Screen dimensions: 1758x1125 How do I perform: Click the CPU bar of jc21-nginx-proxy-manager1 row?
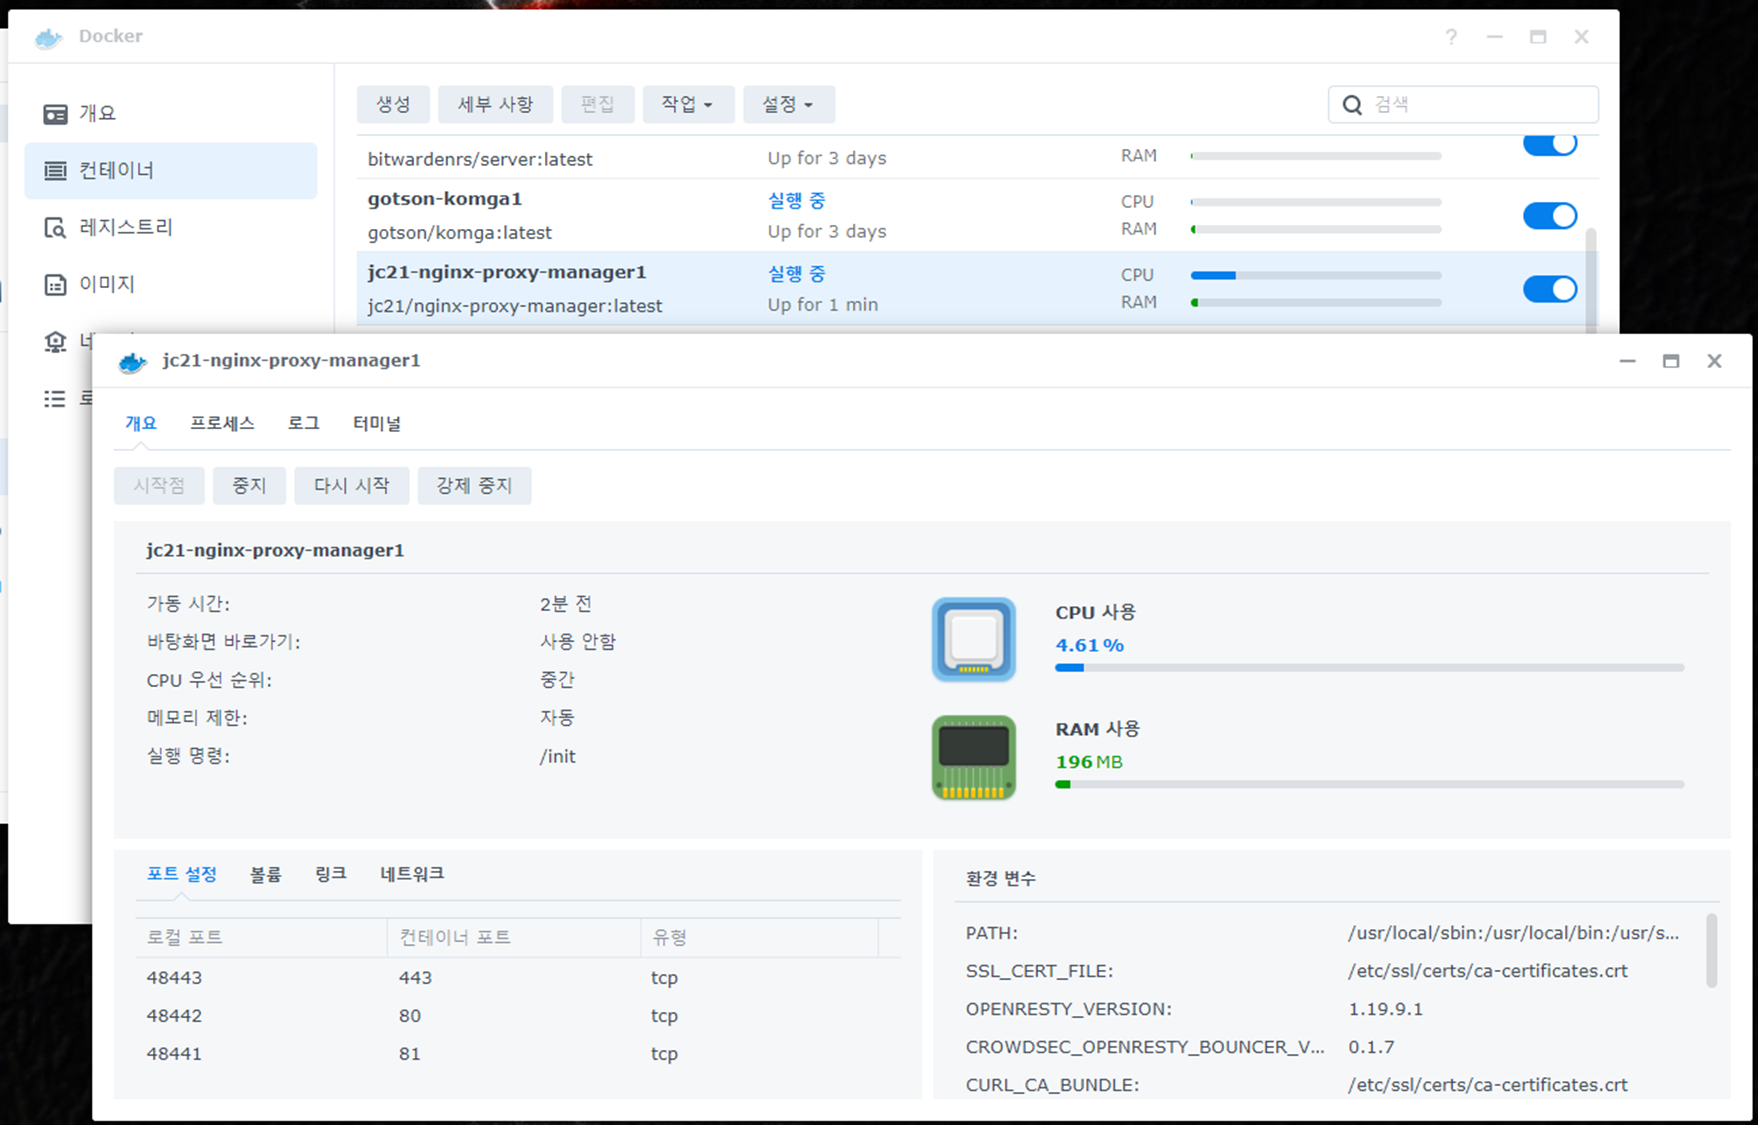pos(1315,275)
